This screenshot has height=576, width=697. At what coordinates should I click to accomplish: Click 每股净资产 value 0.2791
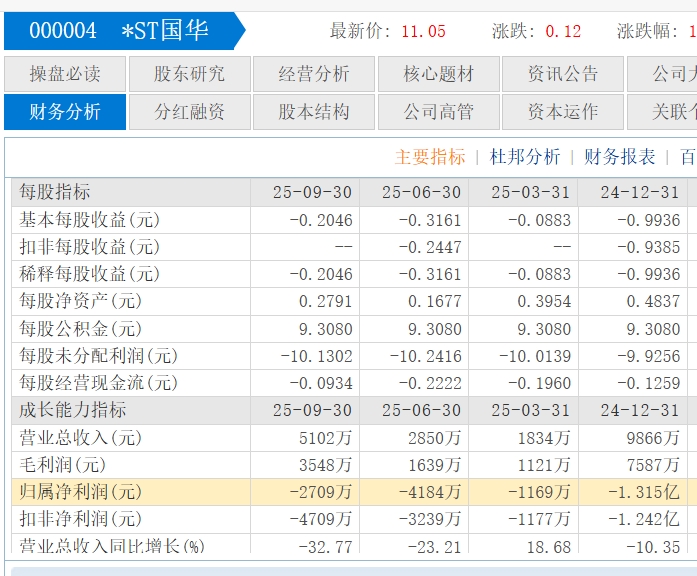click(325, 301)
